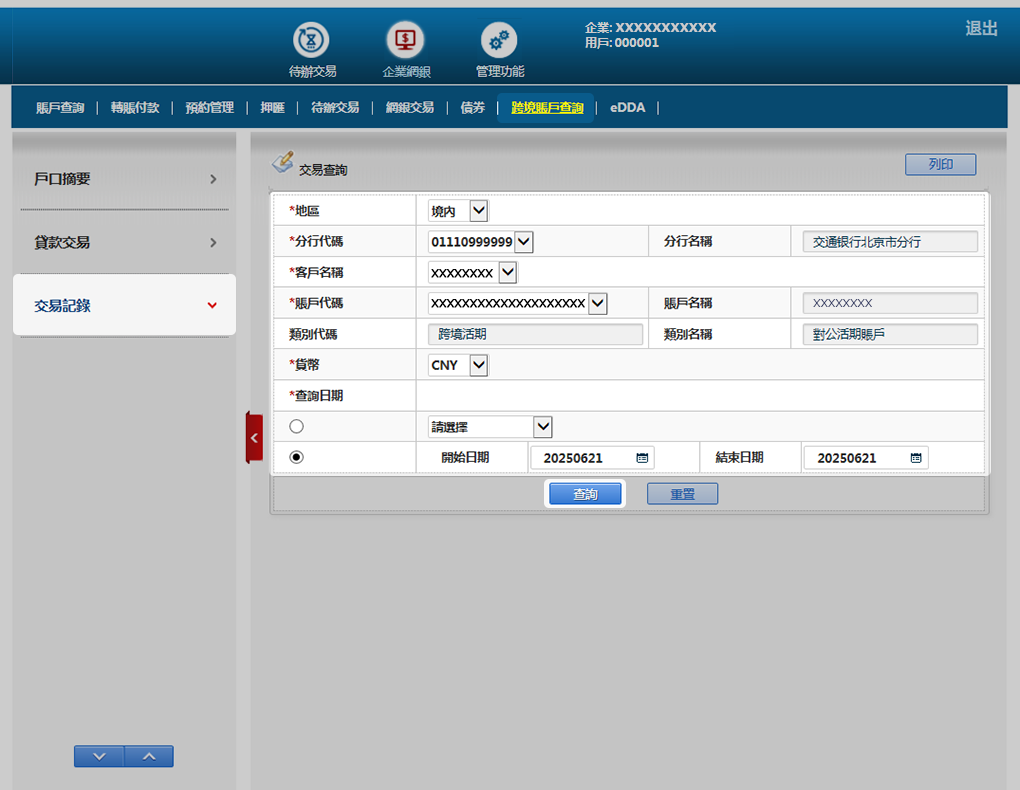Open the eDDA menu

coord(627,108)
